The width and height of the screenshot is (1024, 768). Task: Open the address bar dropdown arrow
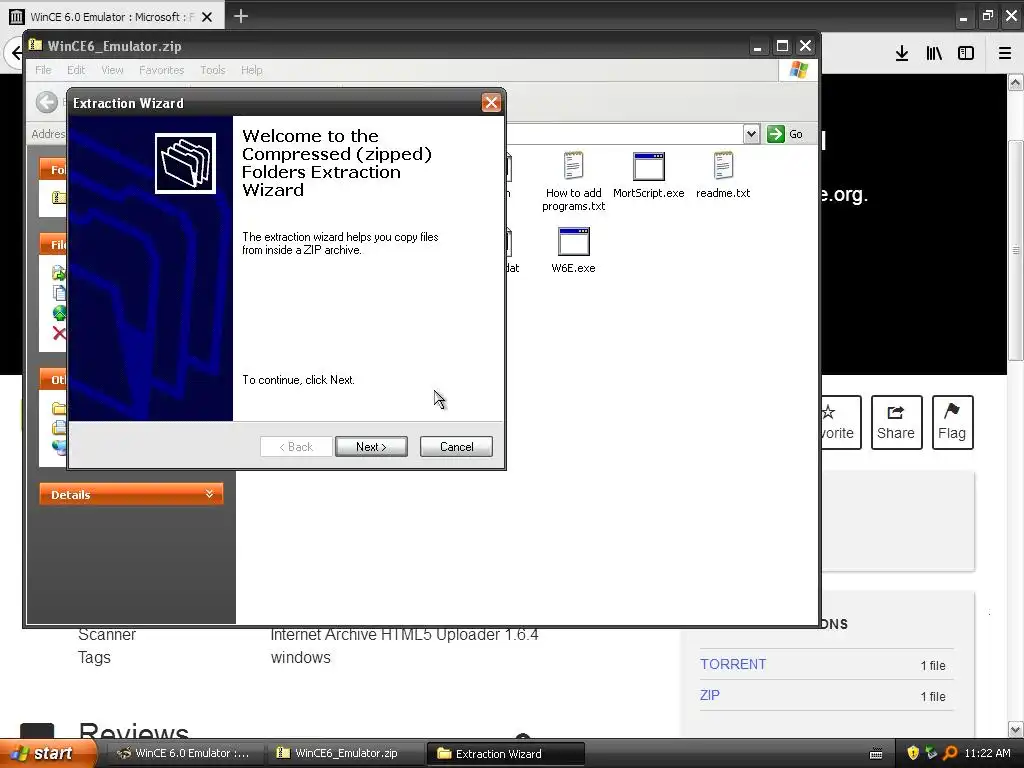click(751, 134)
